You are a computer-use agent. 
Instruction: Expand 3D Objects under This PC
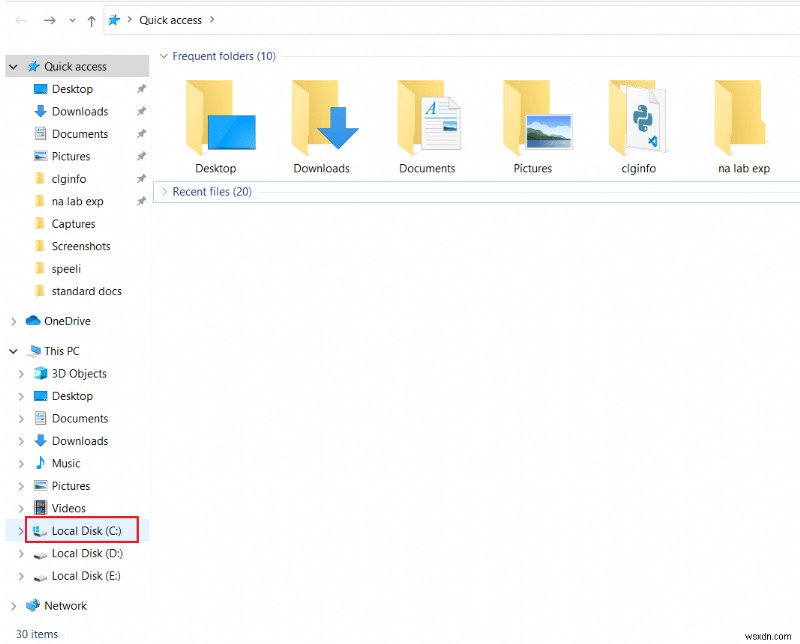21,374
